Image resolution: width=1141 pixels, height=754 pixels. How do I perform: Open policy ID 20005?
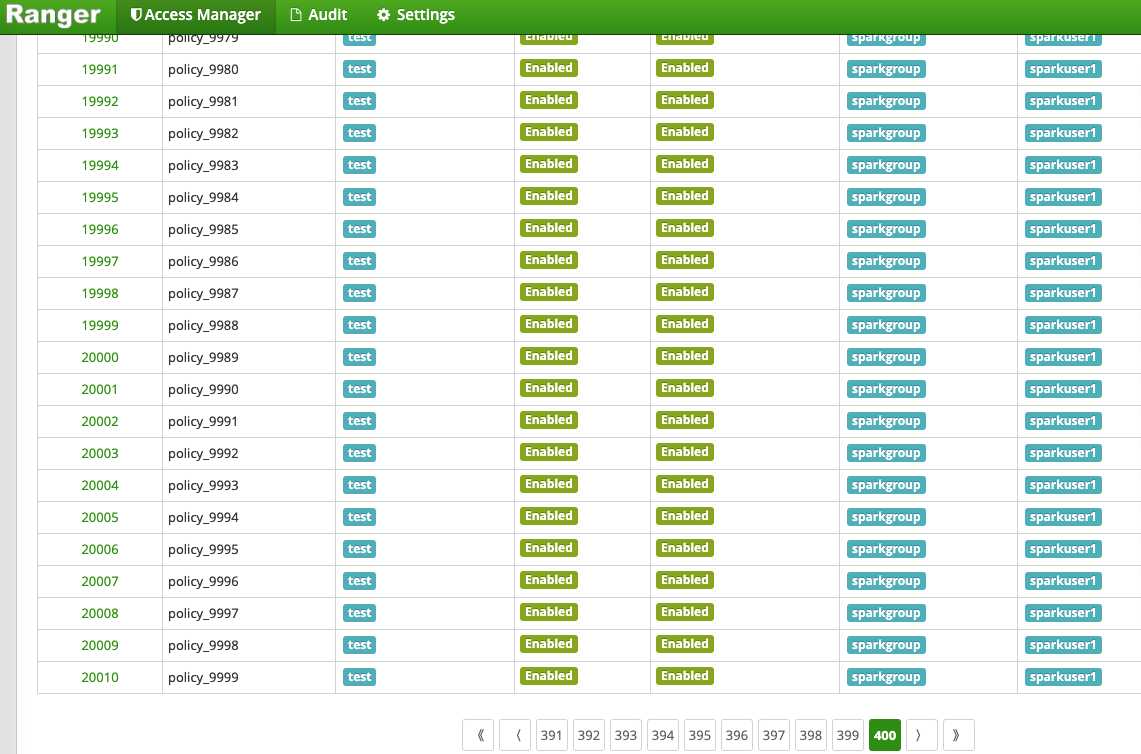point(100,517)
